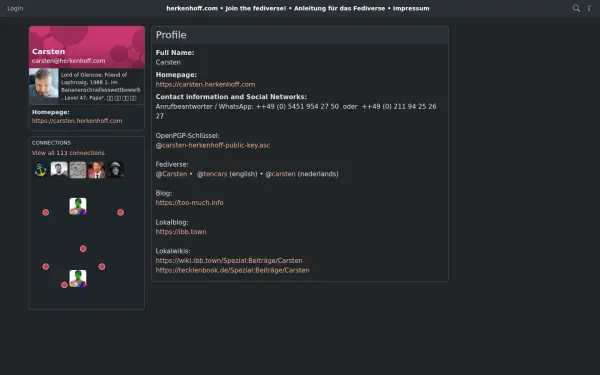
Task: Open @tencars english account link
Action: [x=212, y=174]
